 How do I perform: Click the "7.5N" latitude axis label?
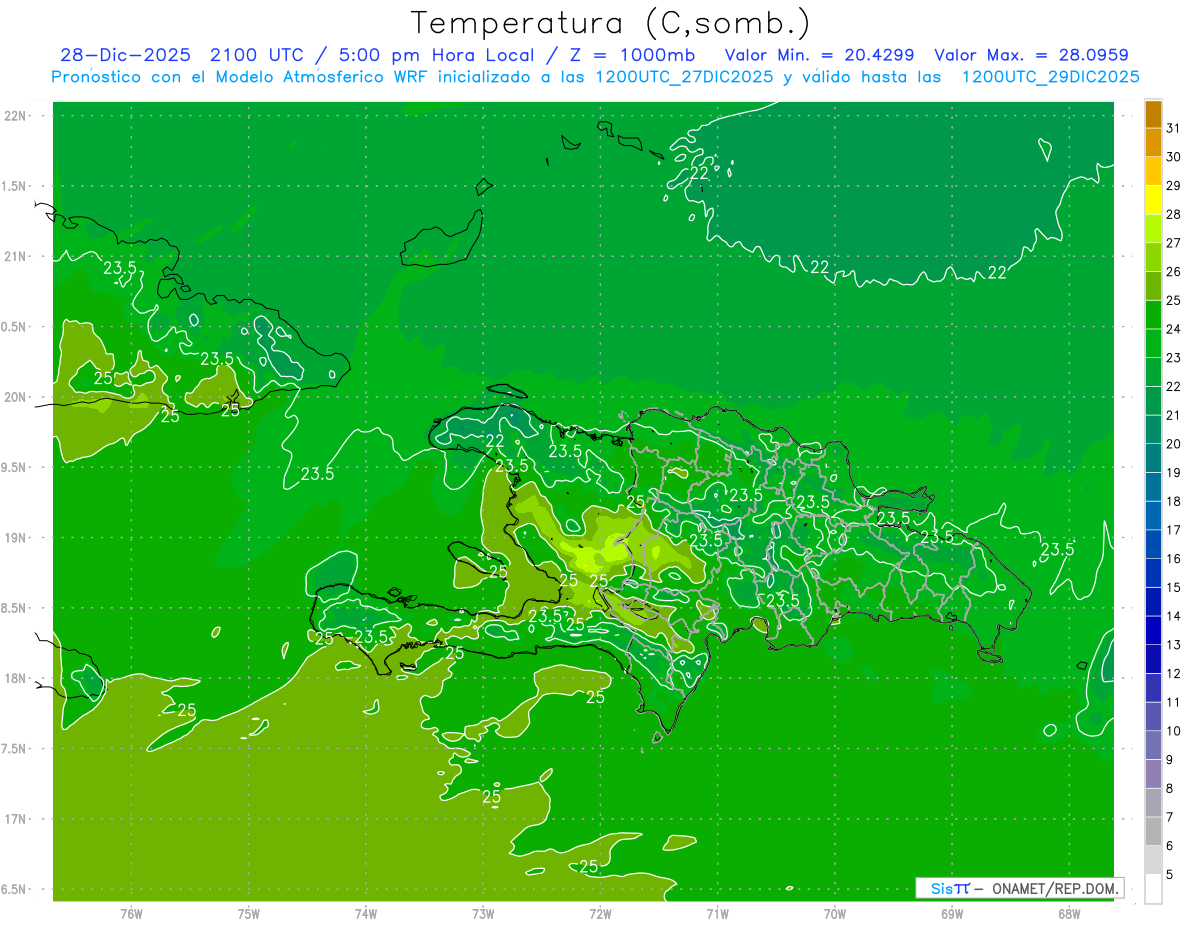point(15,749)
